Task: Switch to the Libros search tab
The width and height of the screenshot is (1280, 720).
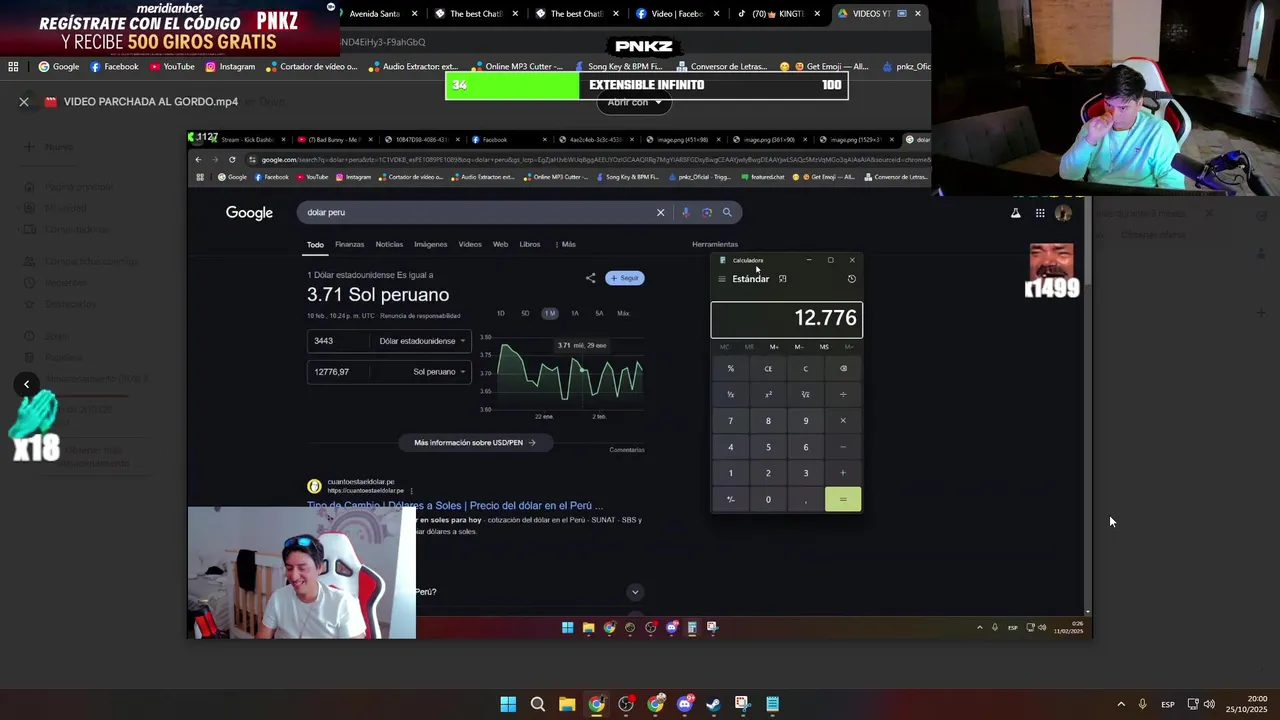Action: [x=530, y=244]
